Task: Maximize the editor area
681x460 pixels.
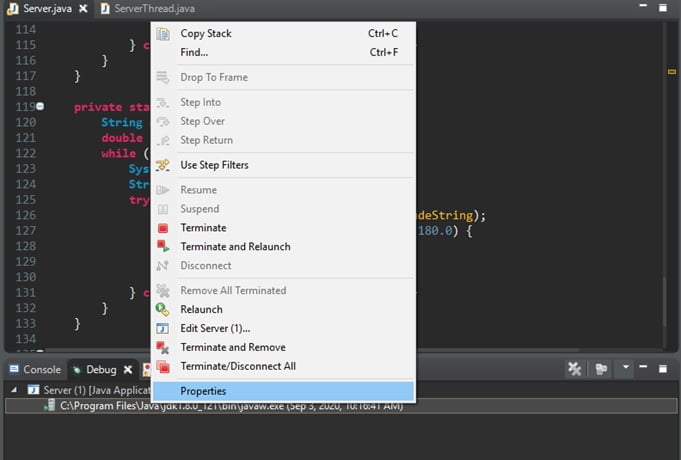Action: click(663, 8)
